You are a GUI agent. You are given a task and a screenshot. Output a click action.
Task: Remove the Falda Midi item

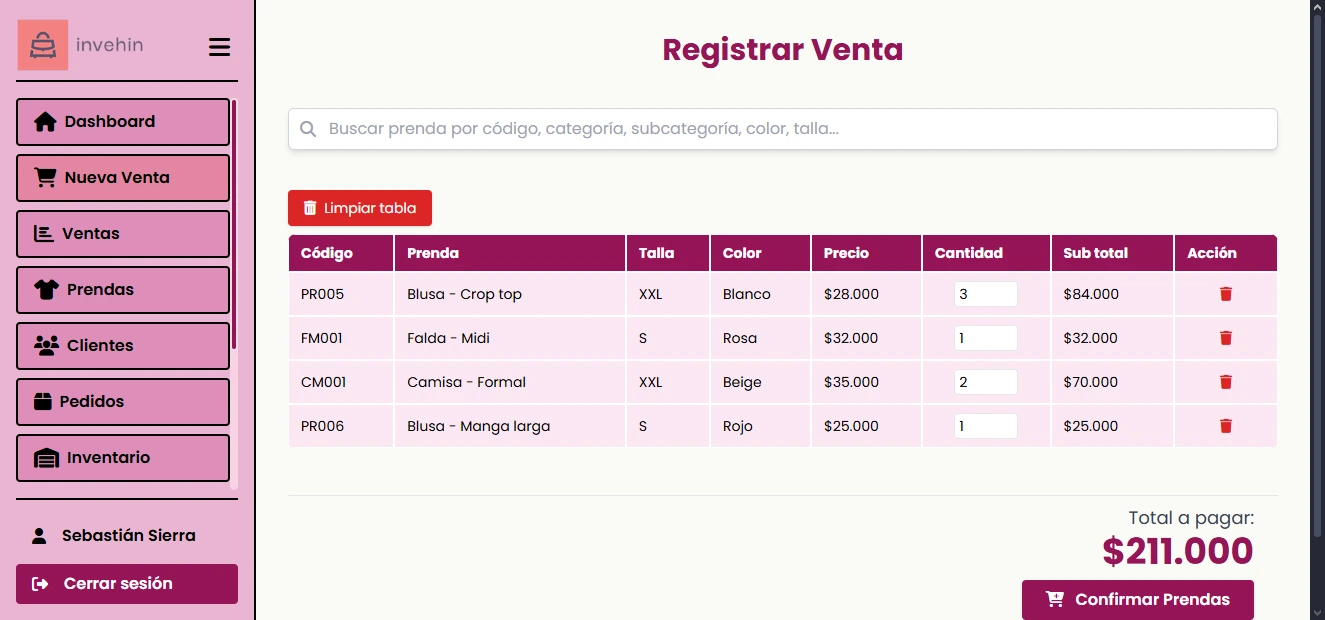(x=1225, y=337)
